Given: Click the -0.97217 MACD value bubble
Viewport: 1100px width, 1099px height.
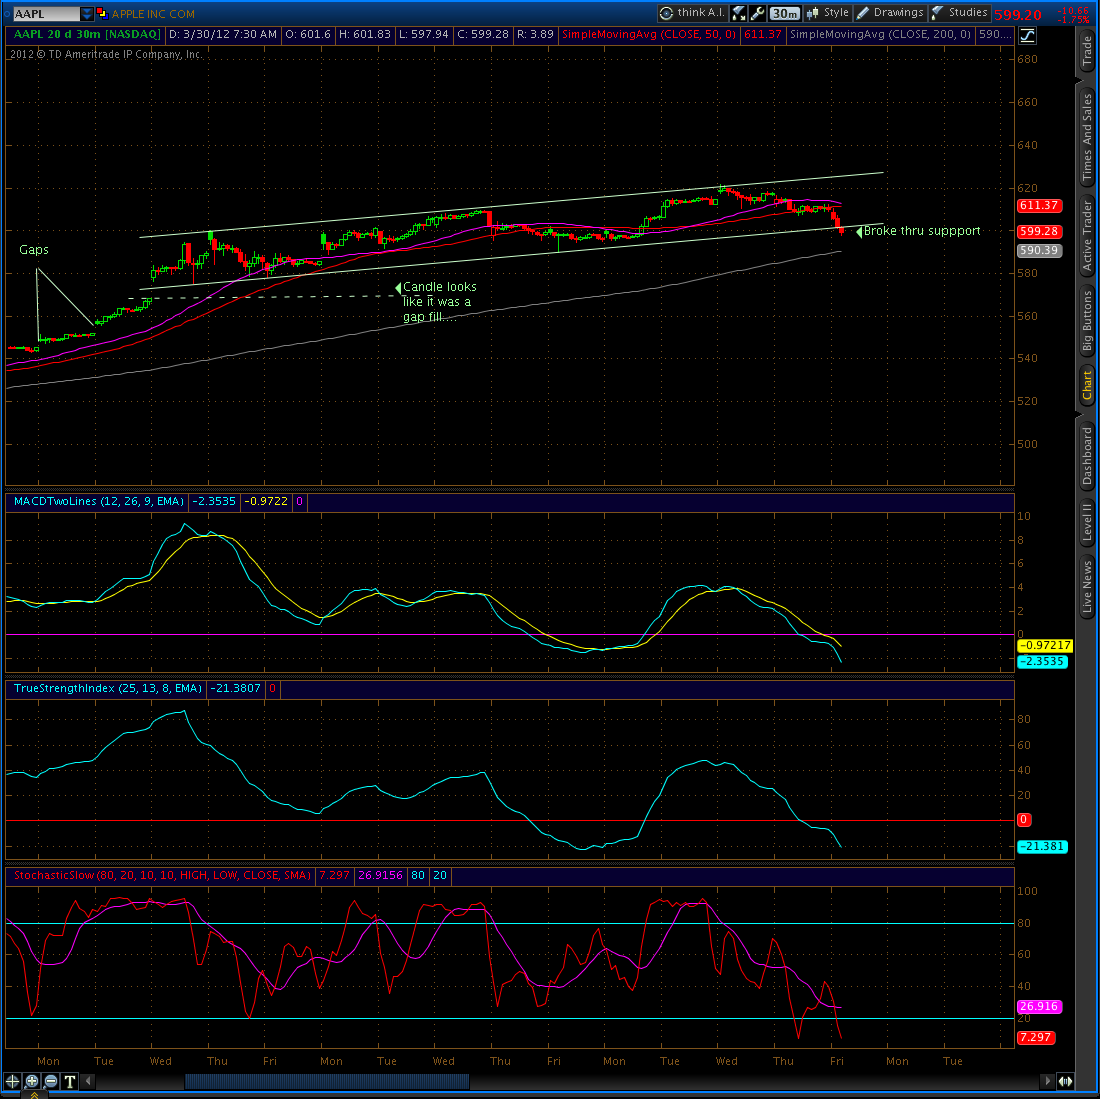Looking at the screenshot, I should [x=1045, y=645].
